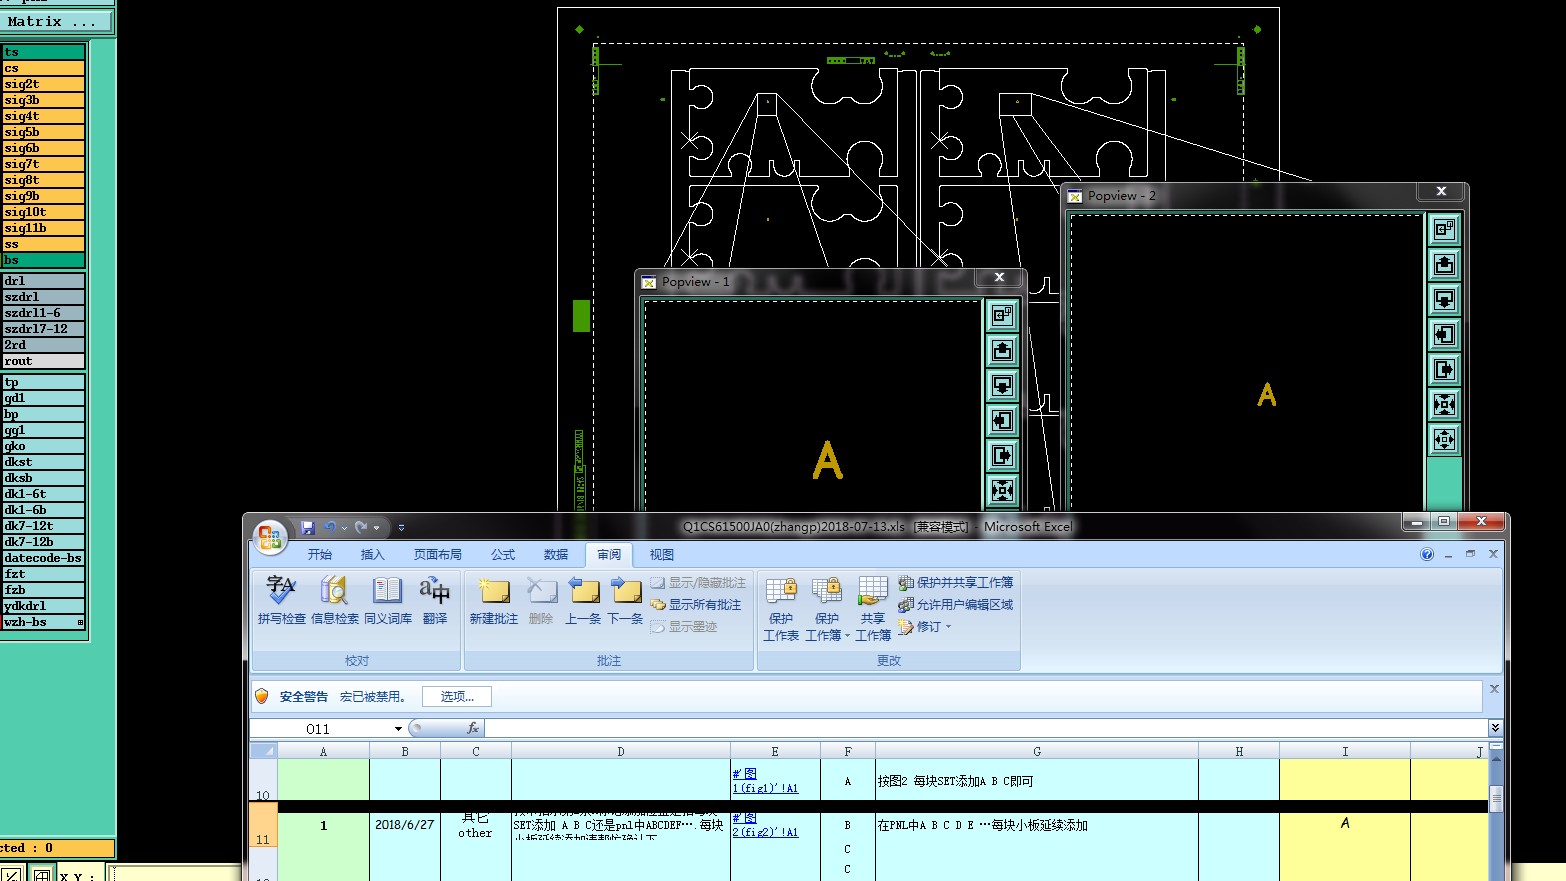This screenshot has width=1566, height=881.
Task: Customize the Quick Access Toolbar dropdown
Action: [x=401, y=528]
